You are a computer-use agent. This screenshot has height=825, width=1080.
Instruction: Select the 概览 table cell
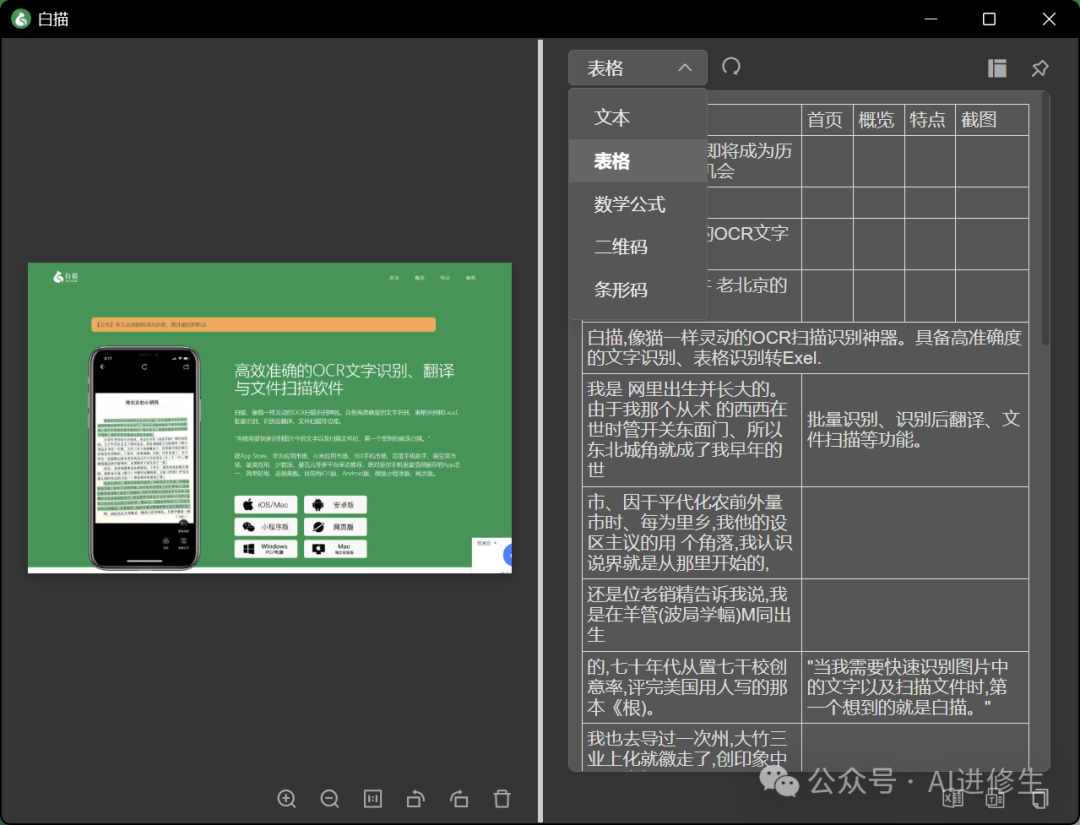click(x=879, y=120)
